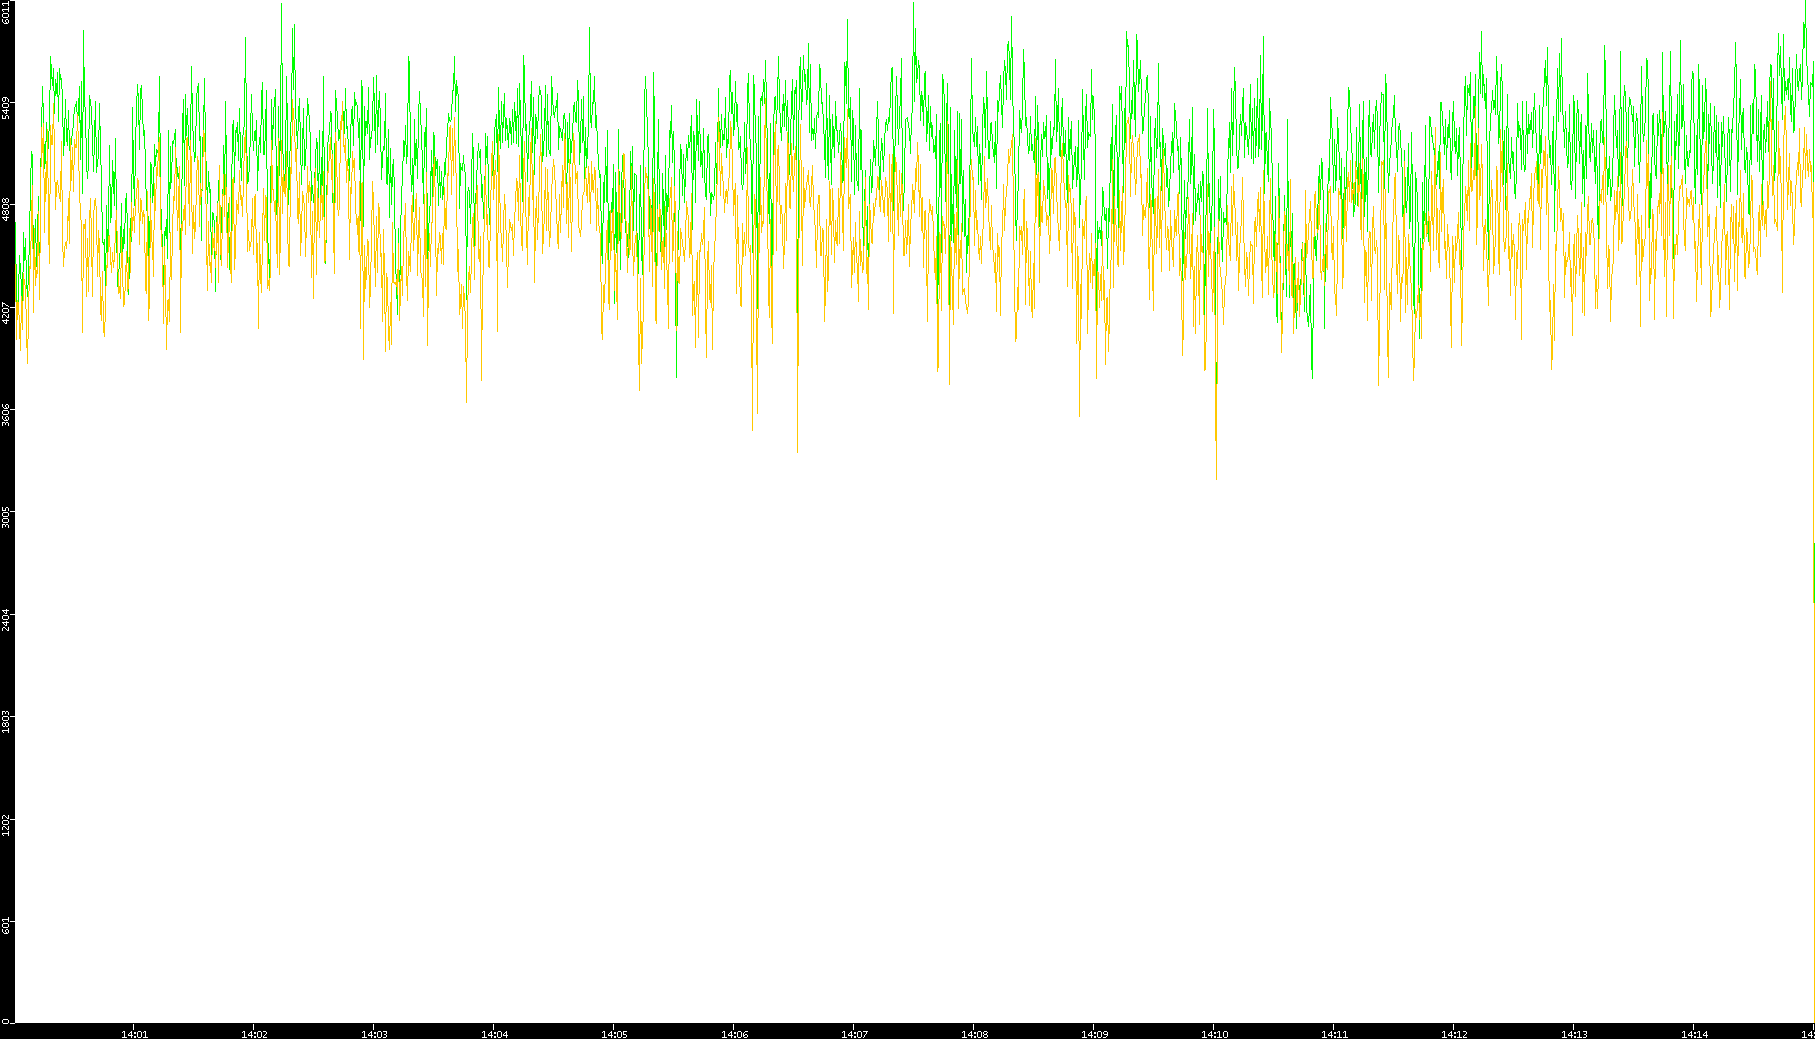Click the 14:07 tick label
Screen dimensions: 1815x1039
[x=854, y=1034]
